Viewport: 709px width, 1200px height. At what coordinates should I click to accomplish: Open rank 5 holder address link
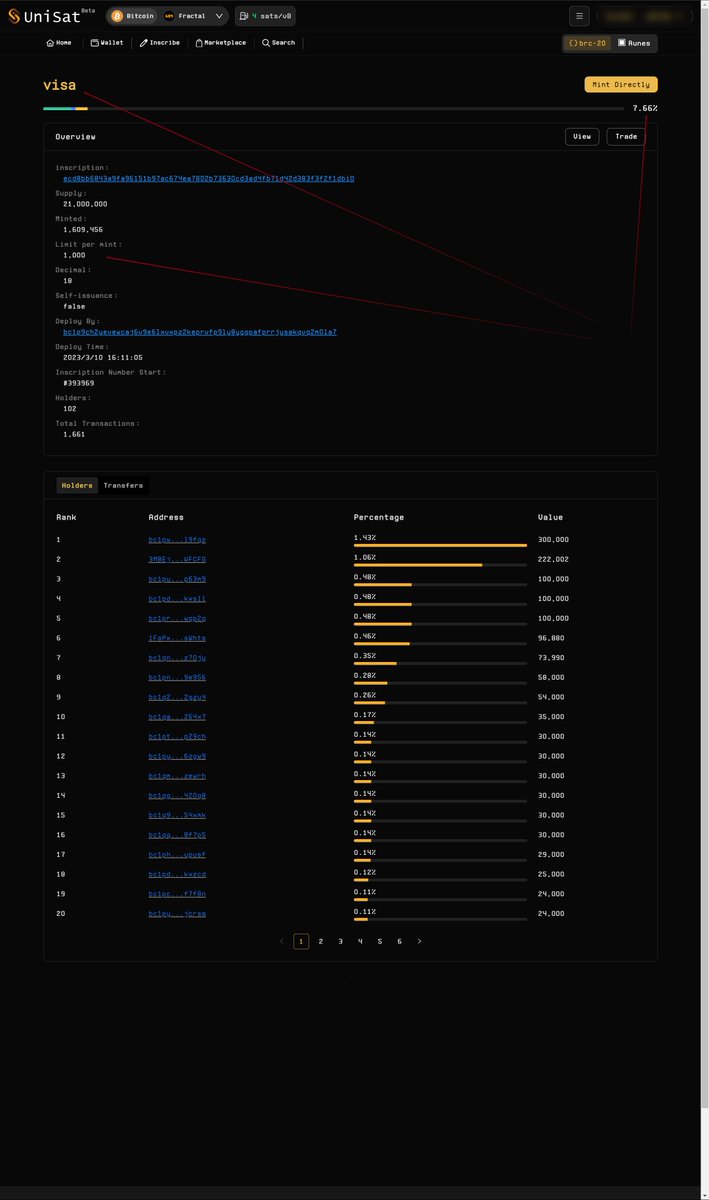(177, 618)
